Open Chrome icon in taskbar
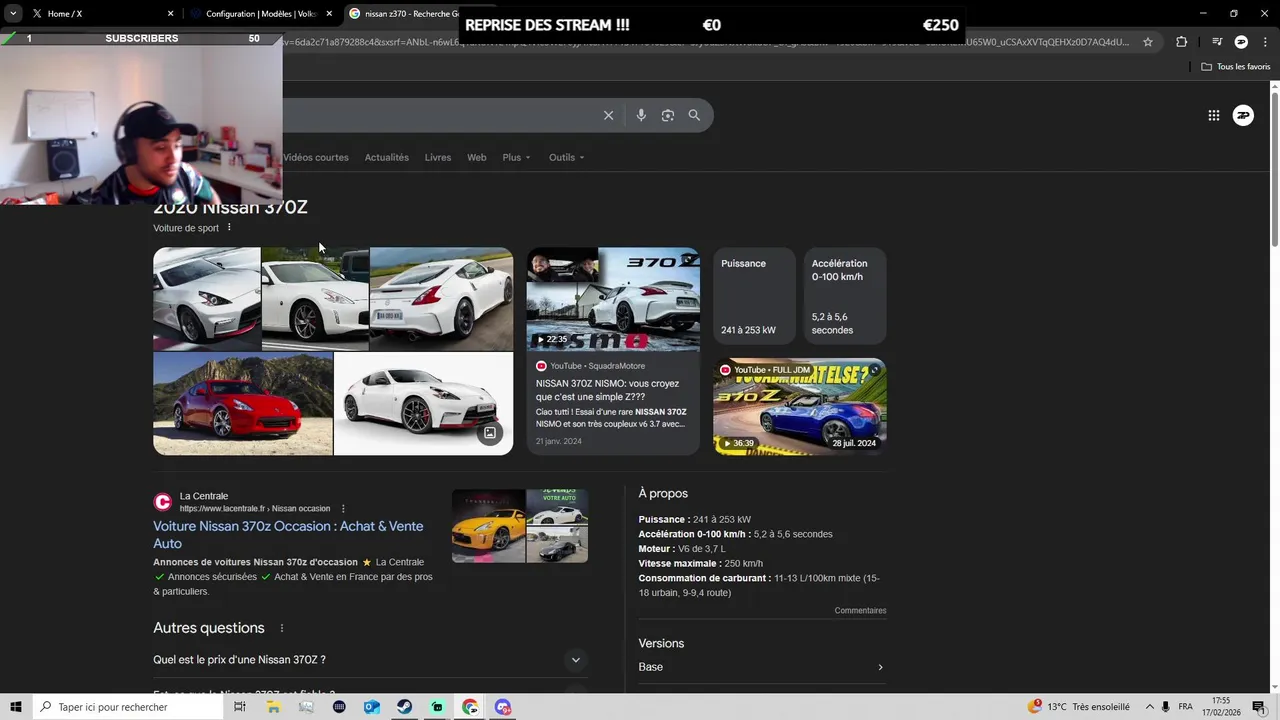The width and height of the screenshot is (1280, 720). 470,707
